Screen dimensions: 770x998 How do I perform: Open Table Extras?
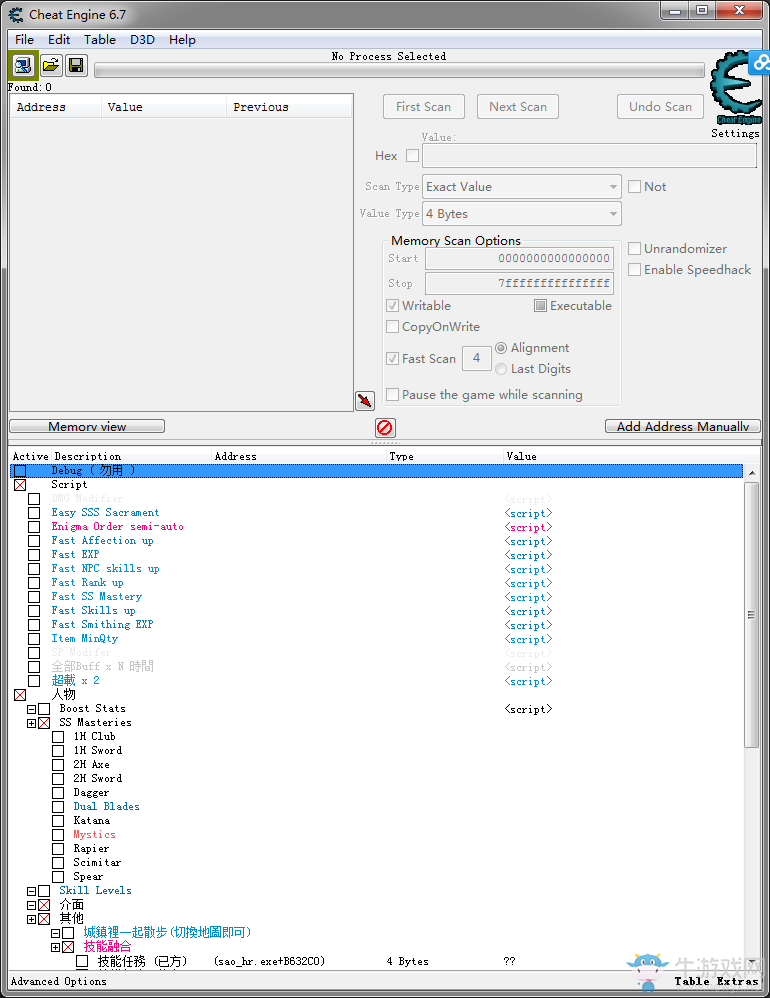(717, 981)
